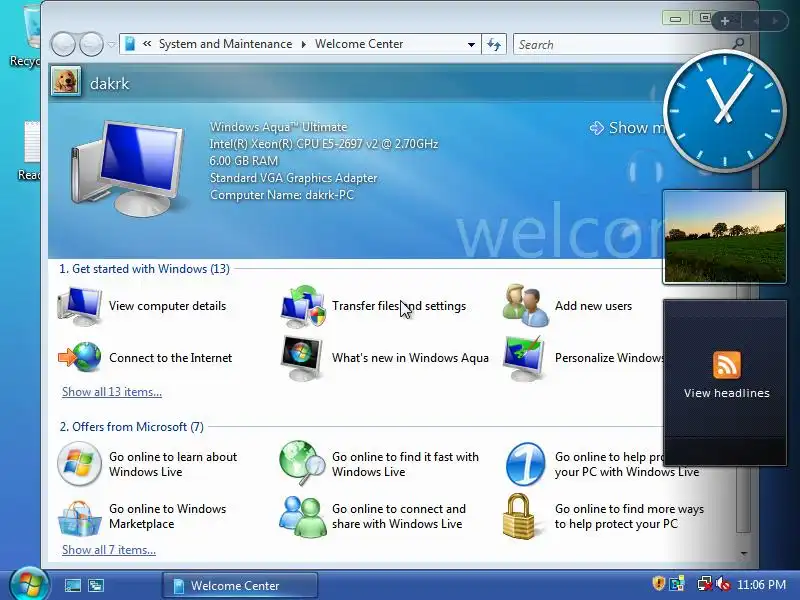Click the find it fast globe-magnifier icon
Screen dimensions: 800x600
tap(302, 463)
